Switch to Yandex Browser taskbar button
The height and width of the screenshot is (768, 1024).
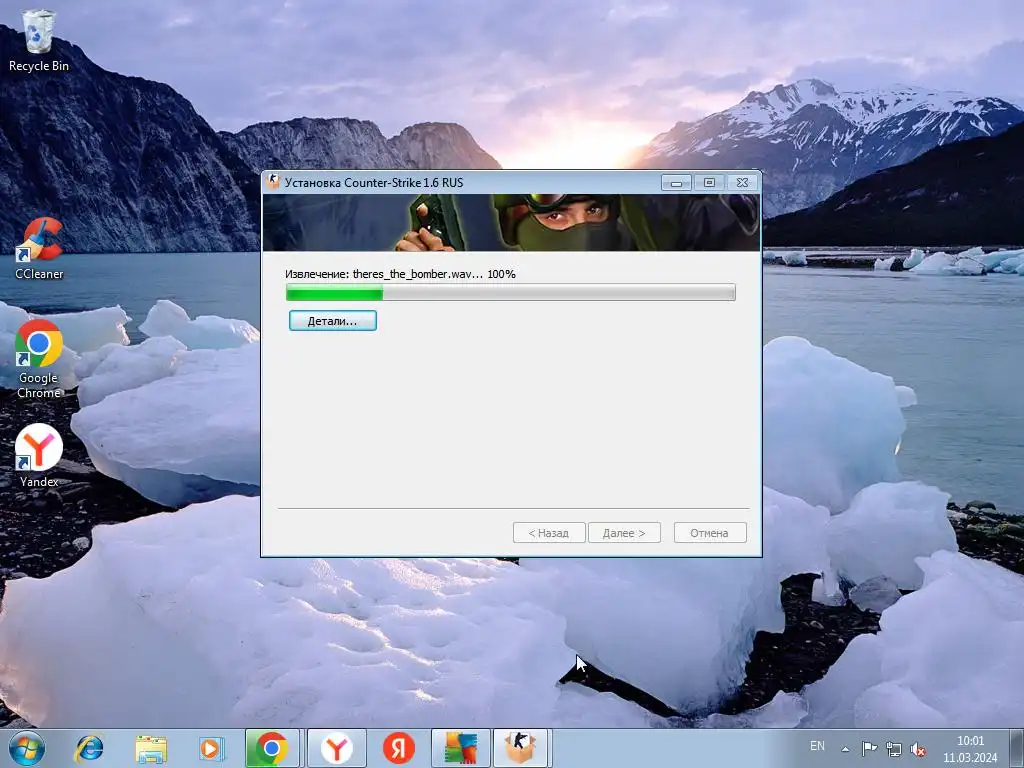[336, 748]
